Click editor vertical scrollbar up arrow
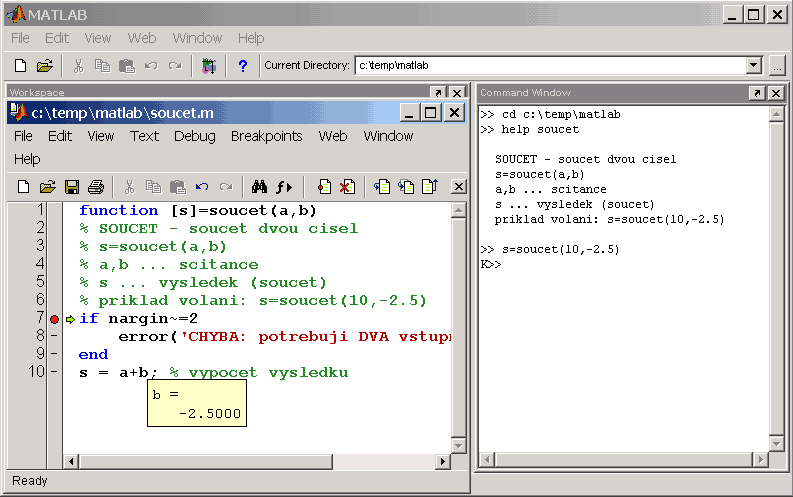 [459, 210]
